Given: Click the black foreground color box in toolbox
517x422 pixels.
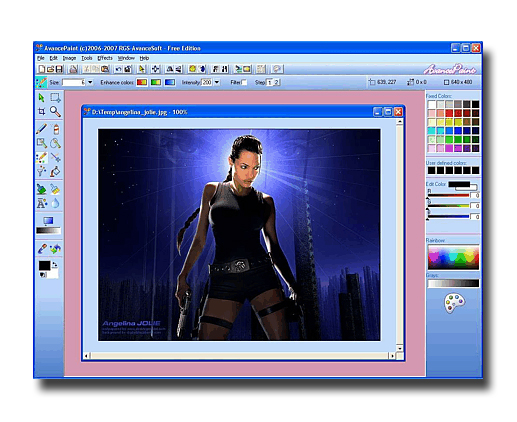Looking at the screenshot, I should [x=44, y=266].
